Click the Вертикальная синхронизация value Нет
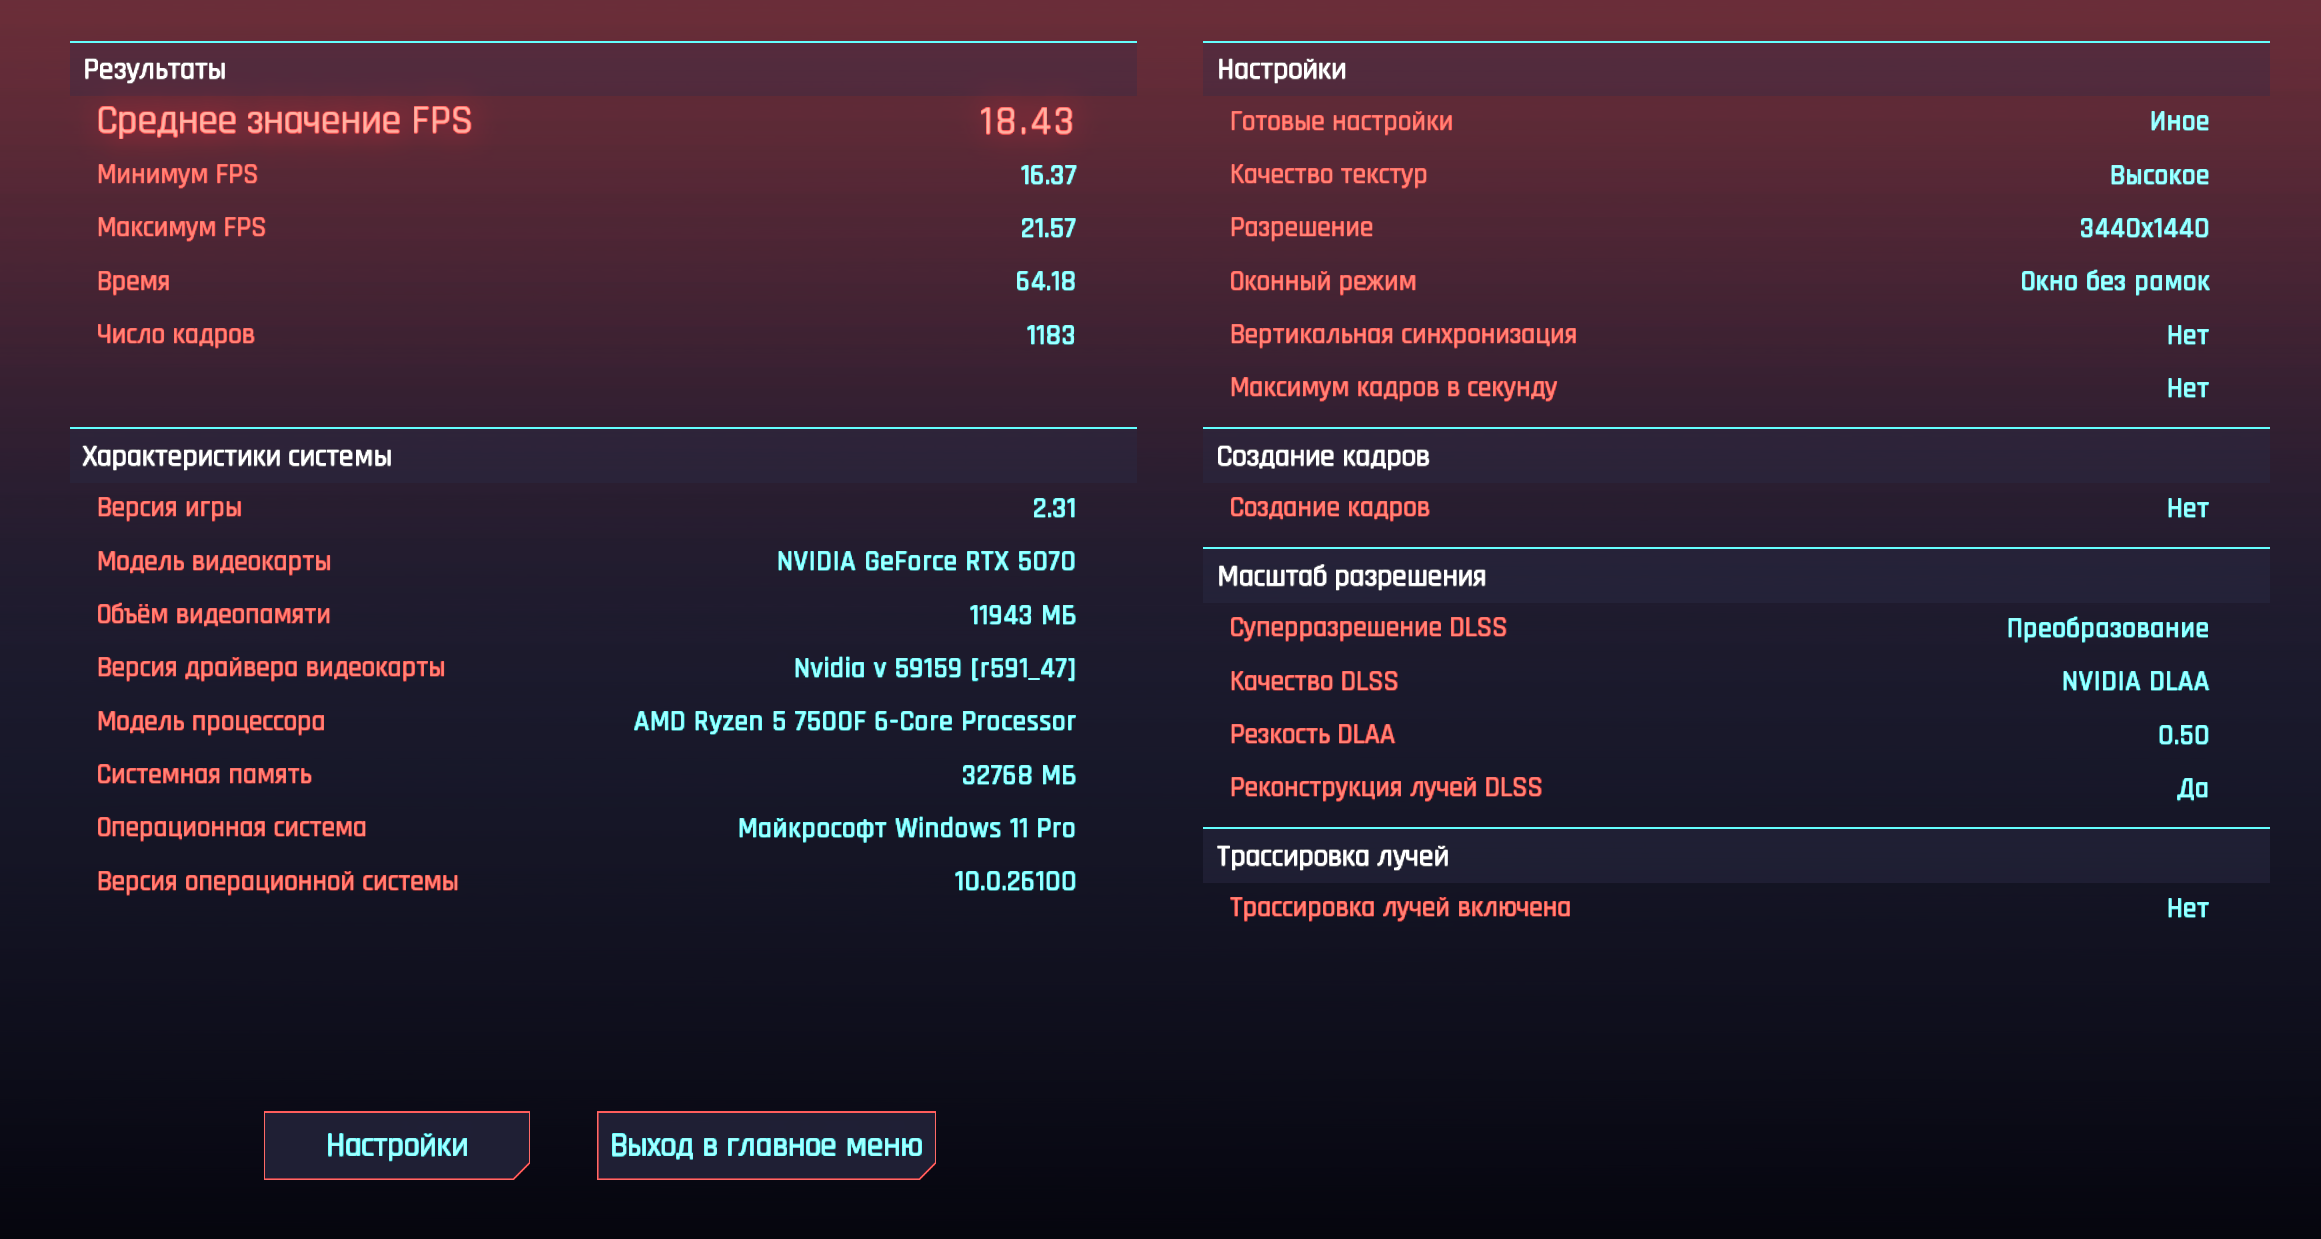2321x1239 pixels. point(2187,335)
